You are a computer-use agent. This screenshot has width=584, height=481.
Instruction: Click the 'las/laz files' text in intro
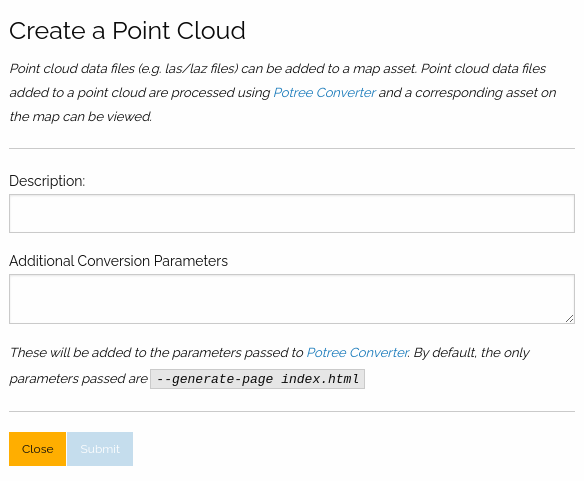point(201,69)
